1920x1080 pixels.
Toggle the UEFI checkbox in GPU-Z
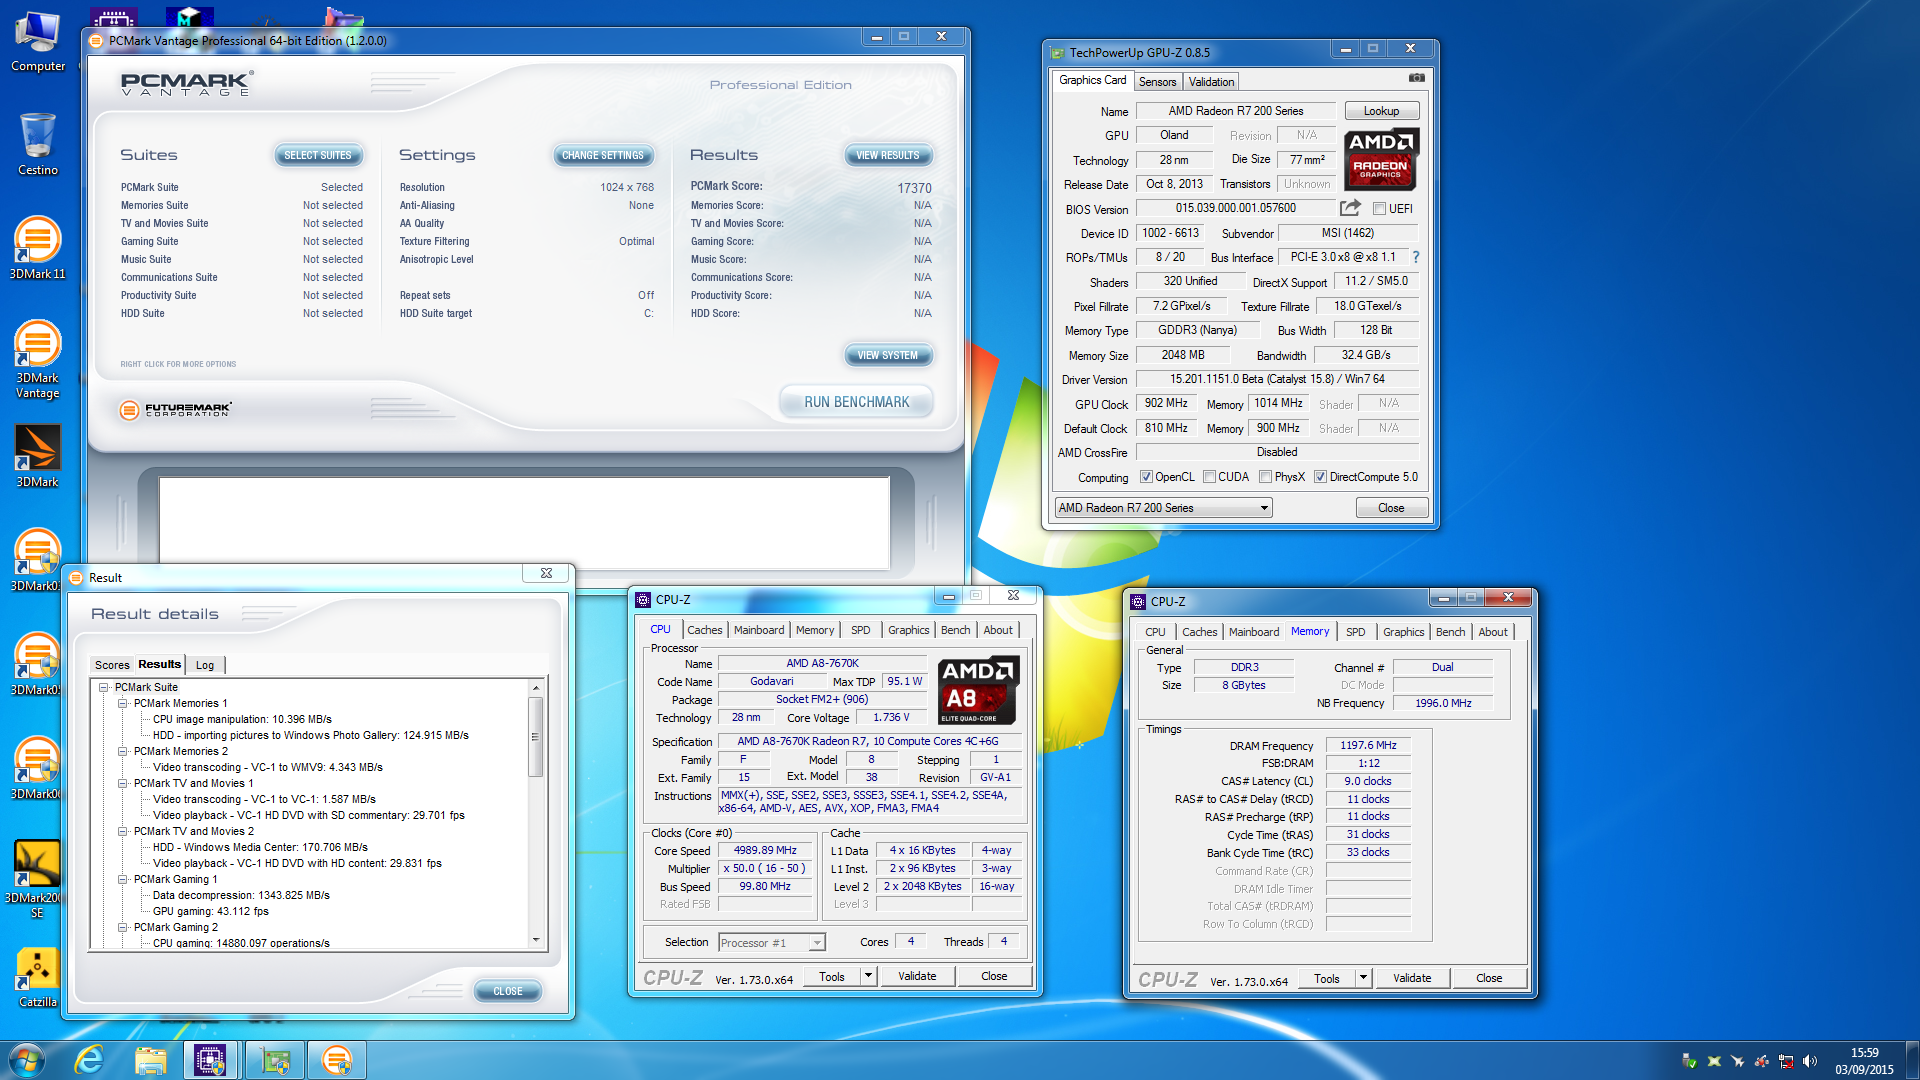[x=1379, y=209]
